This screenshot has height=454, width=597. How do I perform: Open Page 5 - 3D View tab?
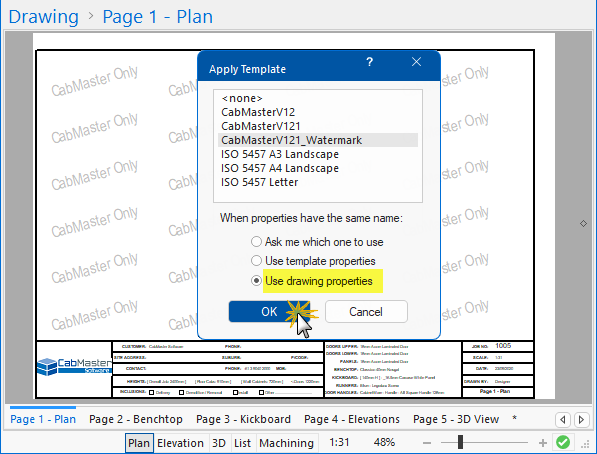pos(456,419)
